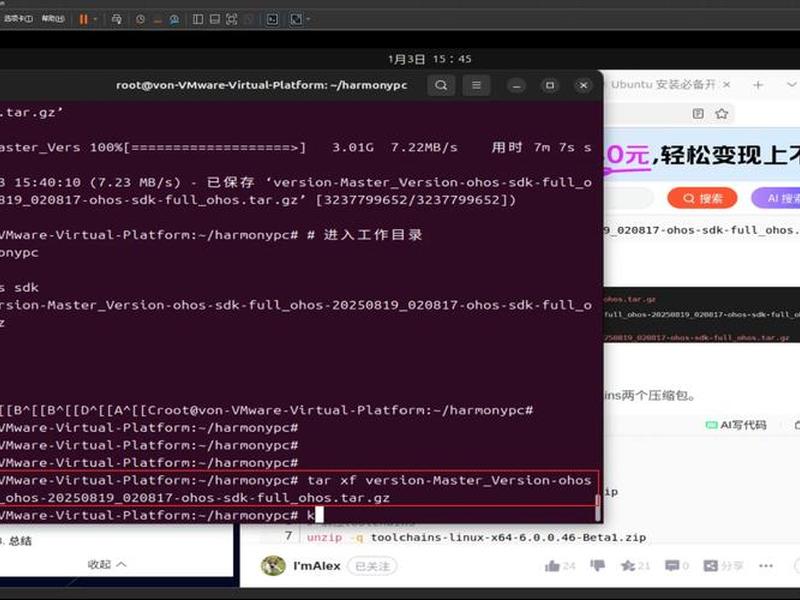Click the terminal prompt line with cursor
Image resolution: width=800 pixels, height=600 pixels.
[161, 515]
